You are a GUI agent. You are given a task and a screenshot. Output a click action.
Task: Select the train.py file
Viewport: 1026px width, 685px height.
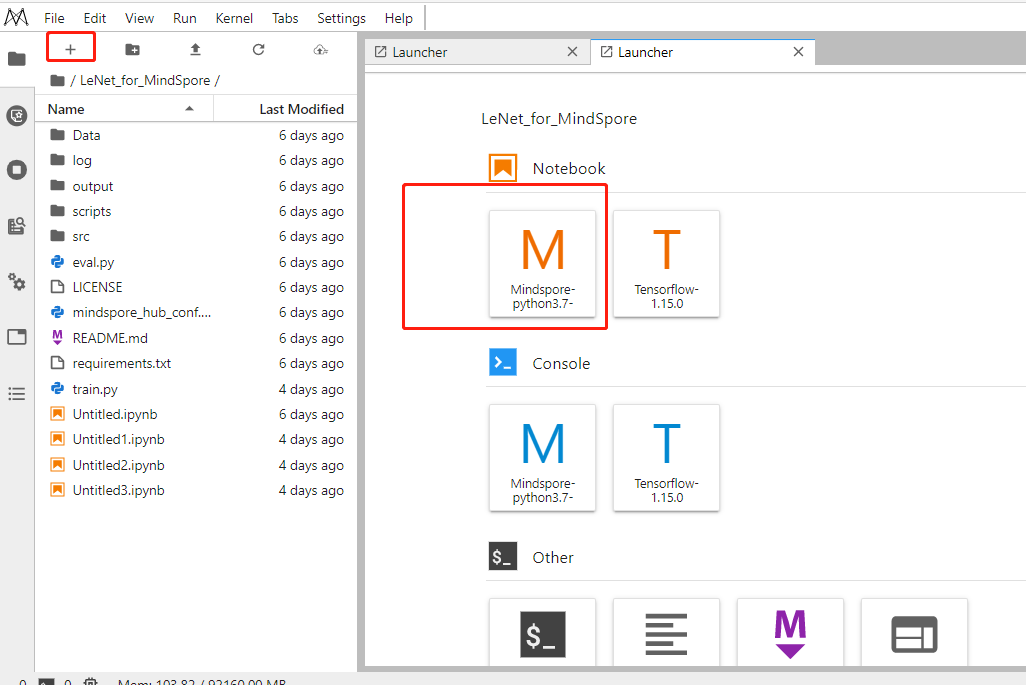(196, 389)
